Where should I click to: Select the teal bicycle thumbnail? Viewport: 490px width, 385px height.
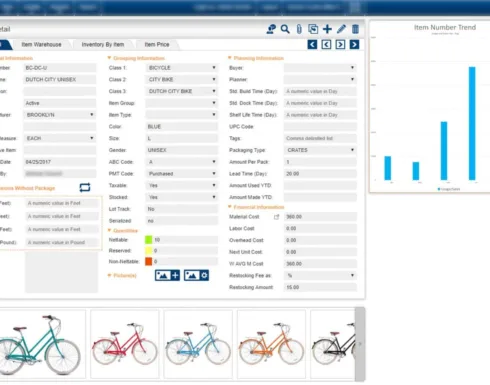[x=42, y=344]
